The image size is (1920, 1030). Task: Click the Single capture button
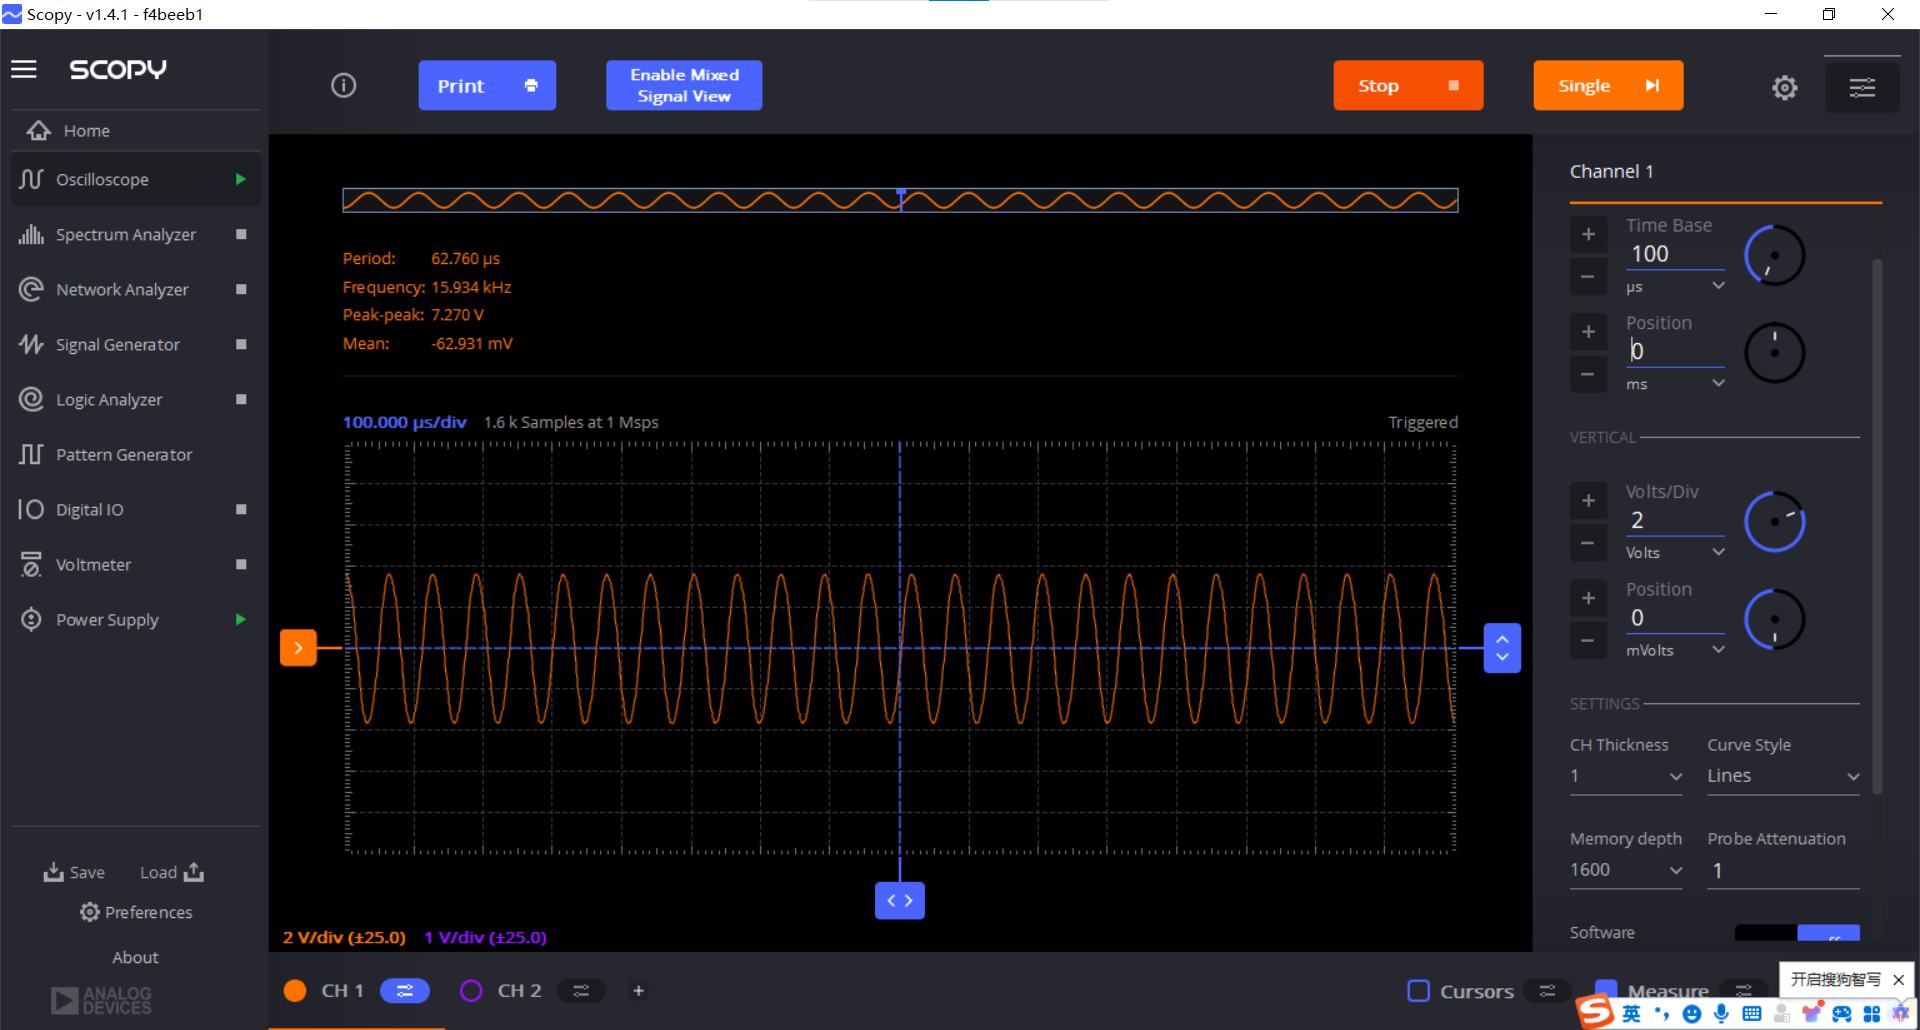point(1608,86)
